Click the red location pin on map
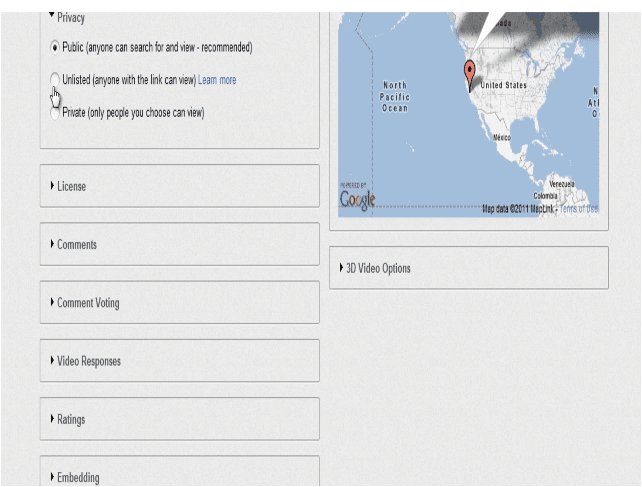 click(x=469, y=76)
